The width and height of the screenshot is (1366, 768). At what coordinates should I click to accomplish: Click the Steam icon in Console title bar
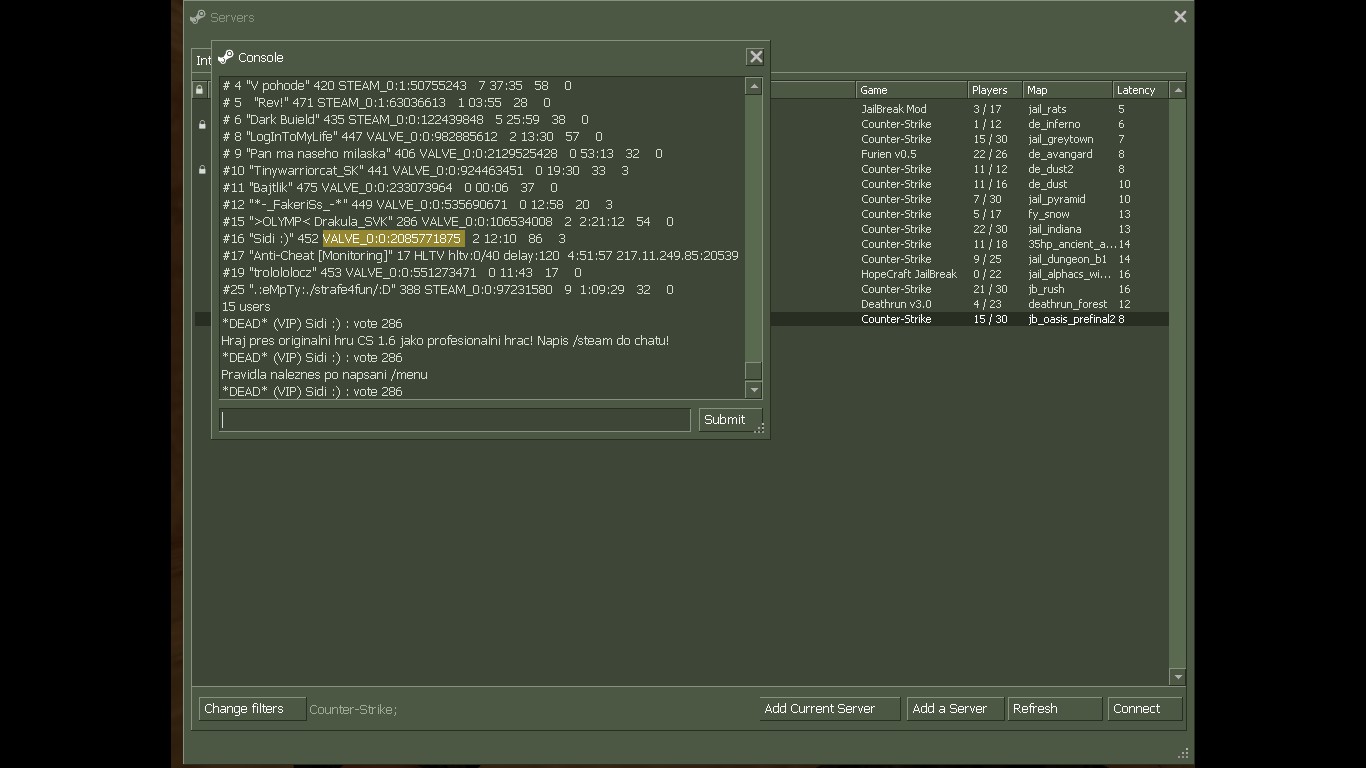pos(226,57)
